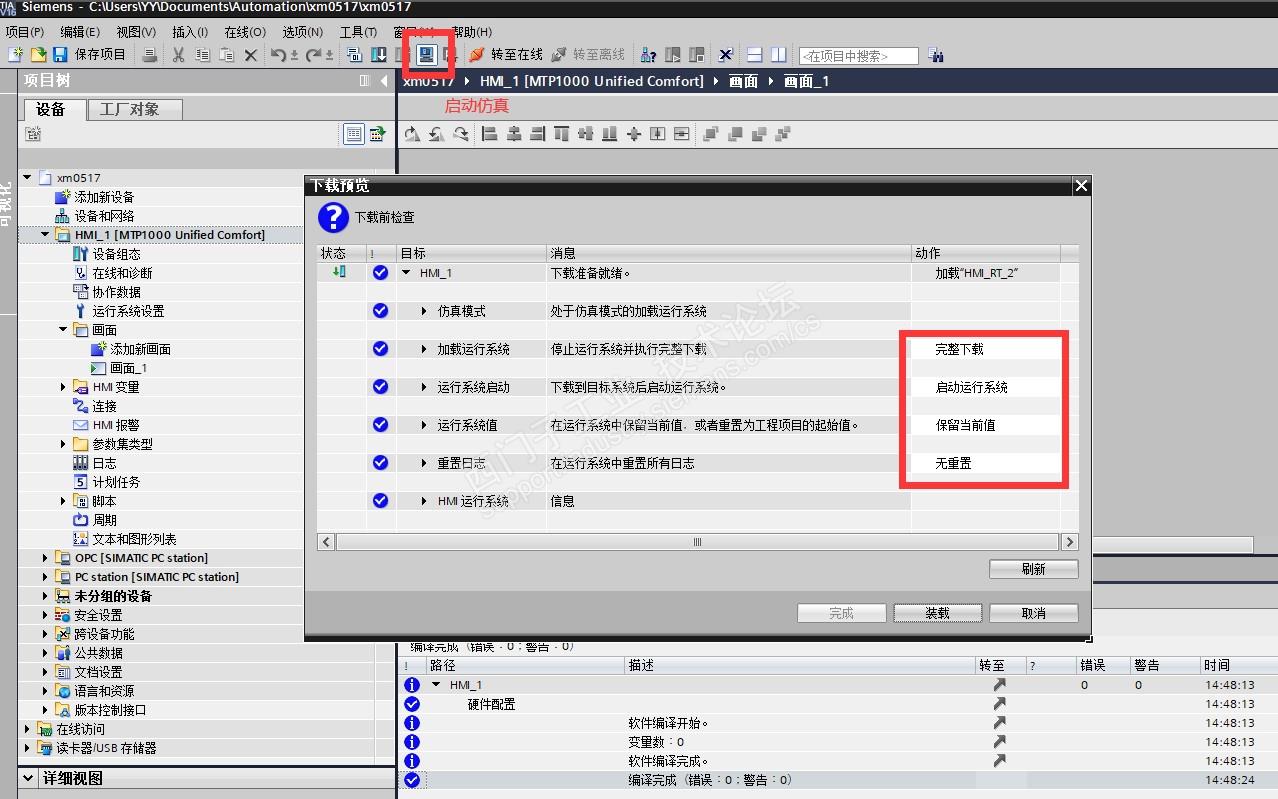1278x799 pixels.
Task: Expand the 安全设置 node
Action: (x=45, y=615)
